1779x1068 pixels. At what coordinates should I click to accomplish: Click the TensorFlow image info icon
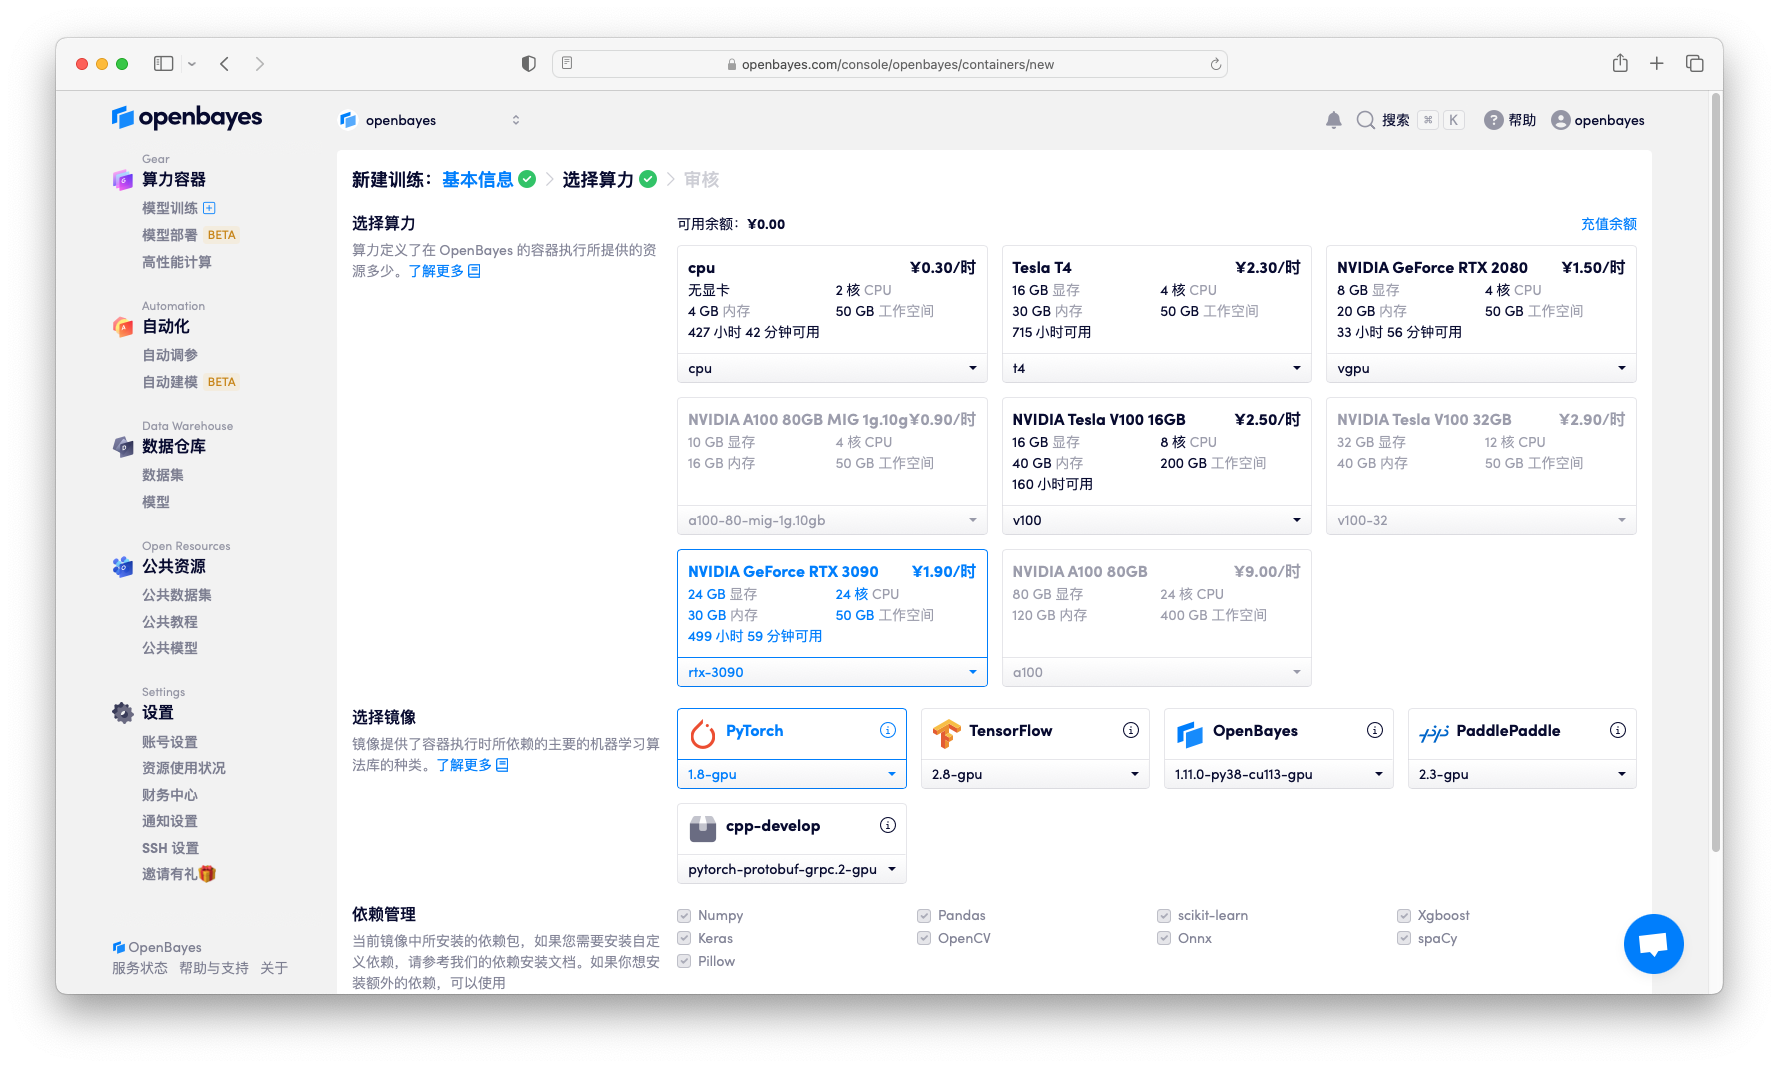pos(1130,730)
